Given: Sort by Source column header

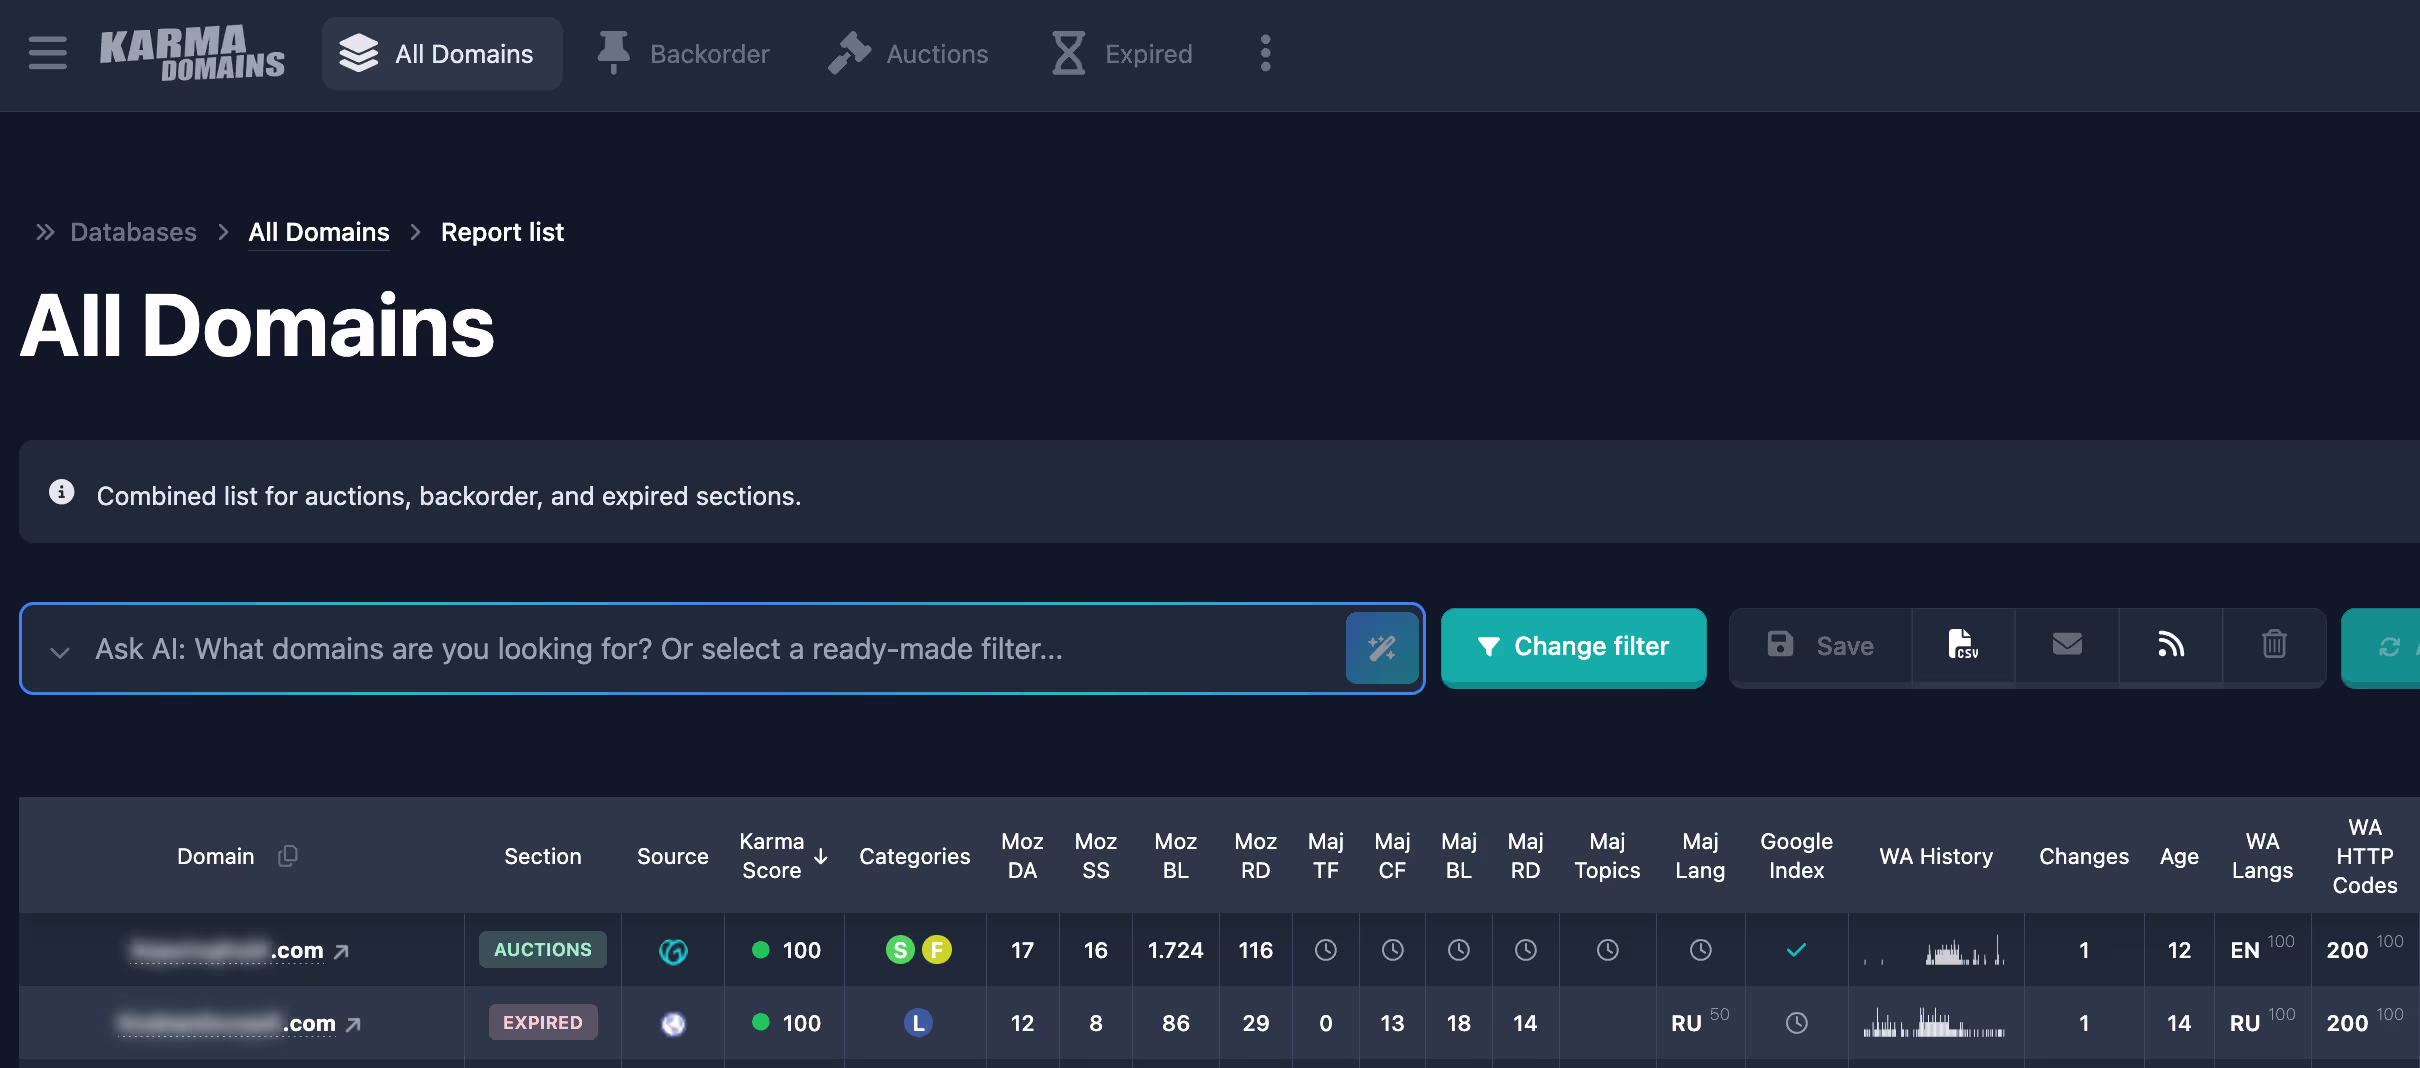Looking at the screenshot, I should pyautogui.click(x=672, y=856).
